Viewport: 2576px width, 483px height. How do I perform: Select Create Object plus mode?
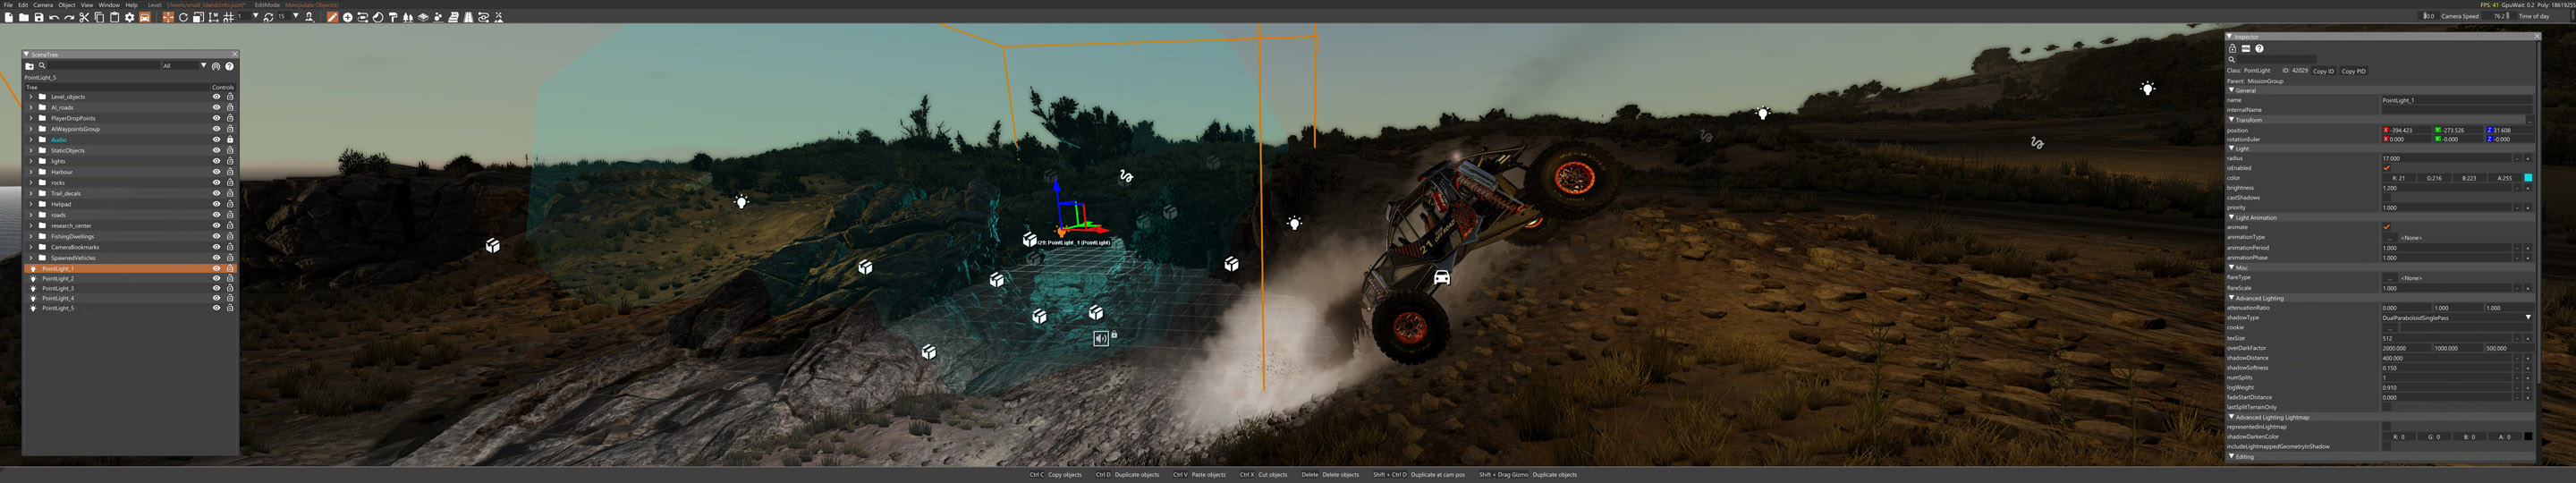(x=347, y=17)
